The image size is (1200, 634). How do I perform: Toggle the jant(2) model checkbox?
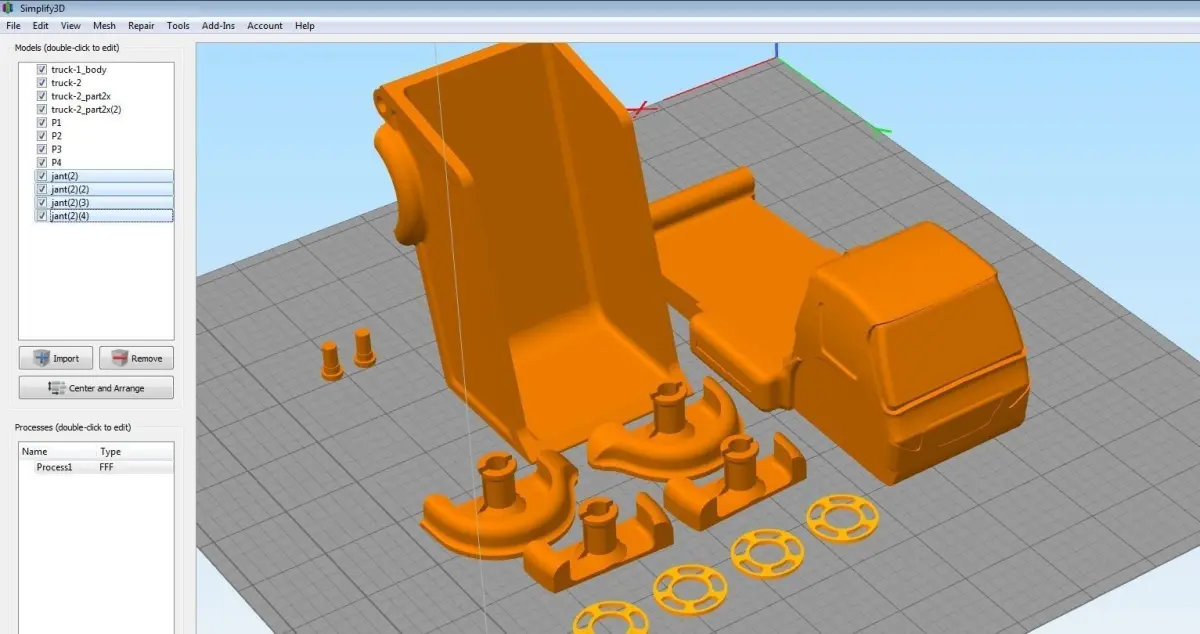(x=42, y=176)
